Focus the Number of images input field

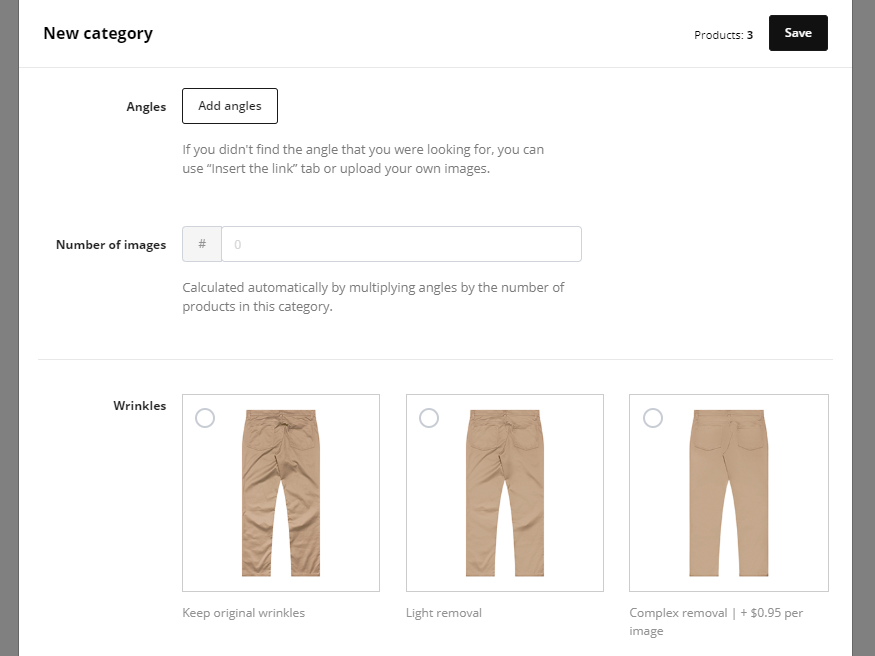point(400,244)
